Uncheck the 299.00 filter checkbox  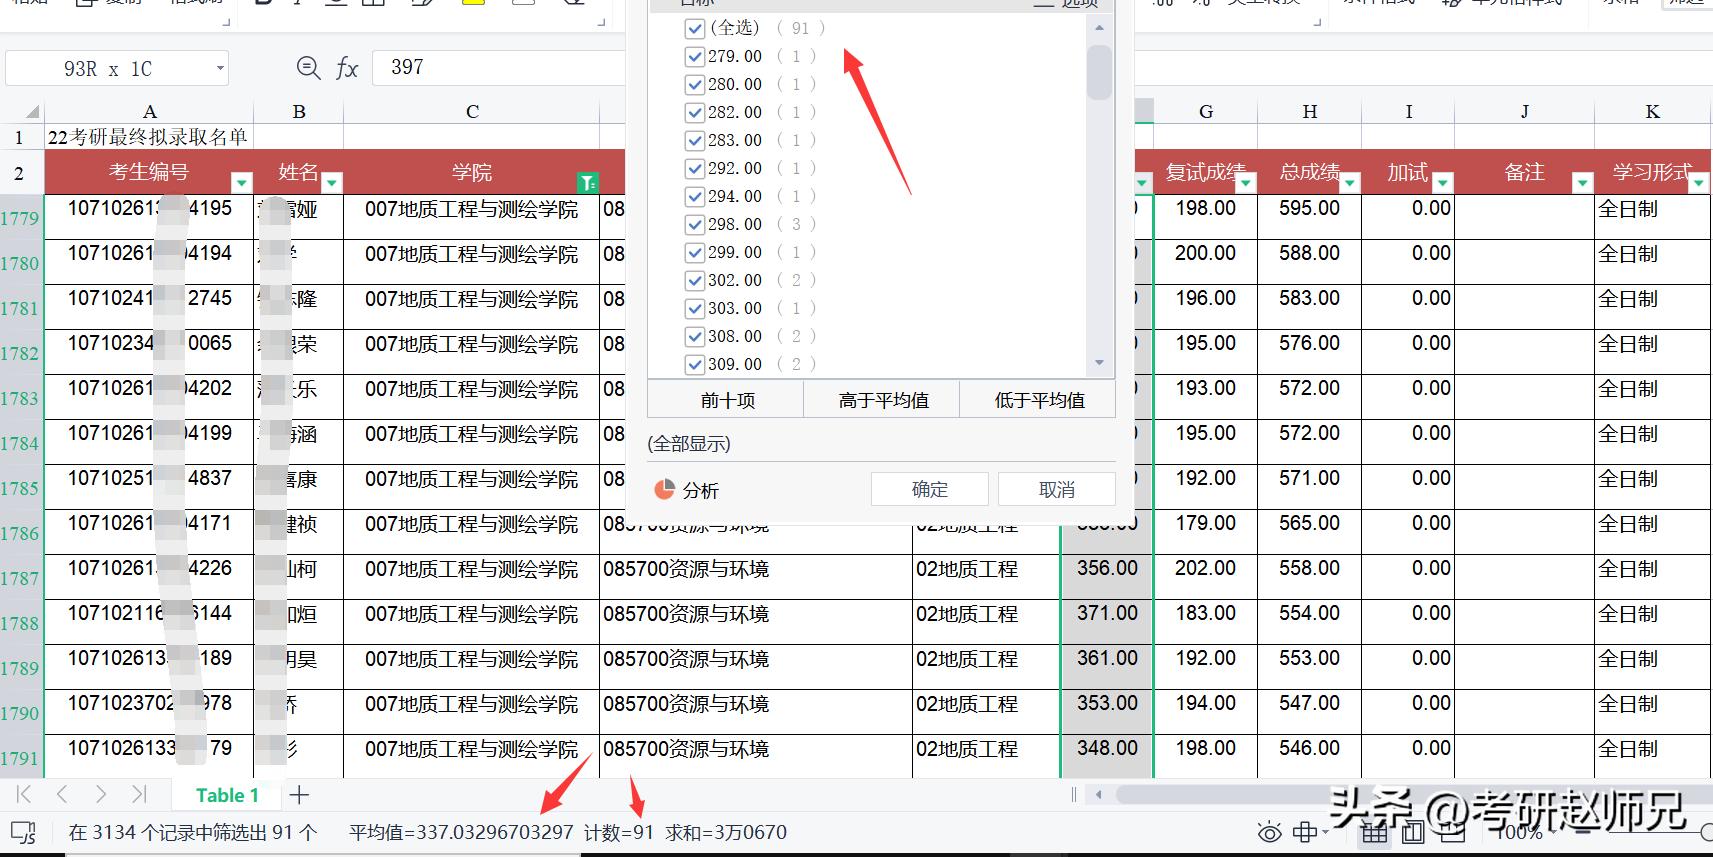coord(695,252)
